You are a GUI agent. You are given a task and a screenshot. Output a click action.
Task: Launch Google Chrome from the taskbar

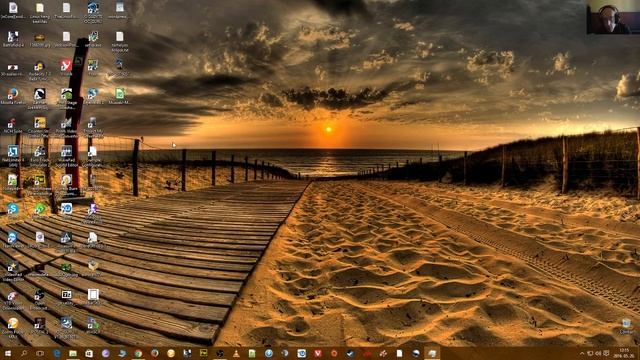[138, 353]
